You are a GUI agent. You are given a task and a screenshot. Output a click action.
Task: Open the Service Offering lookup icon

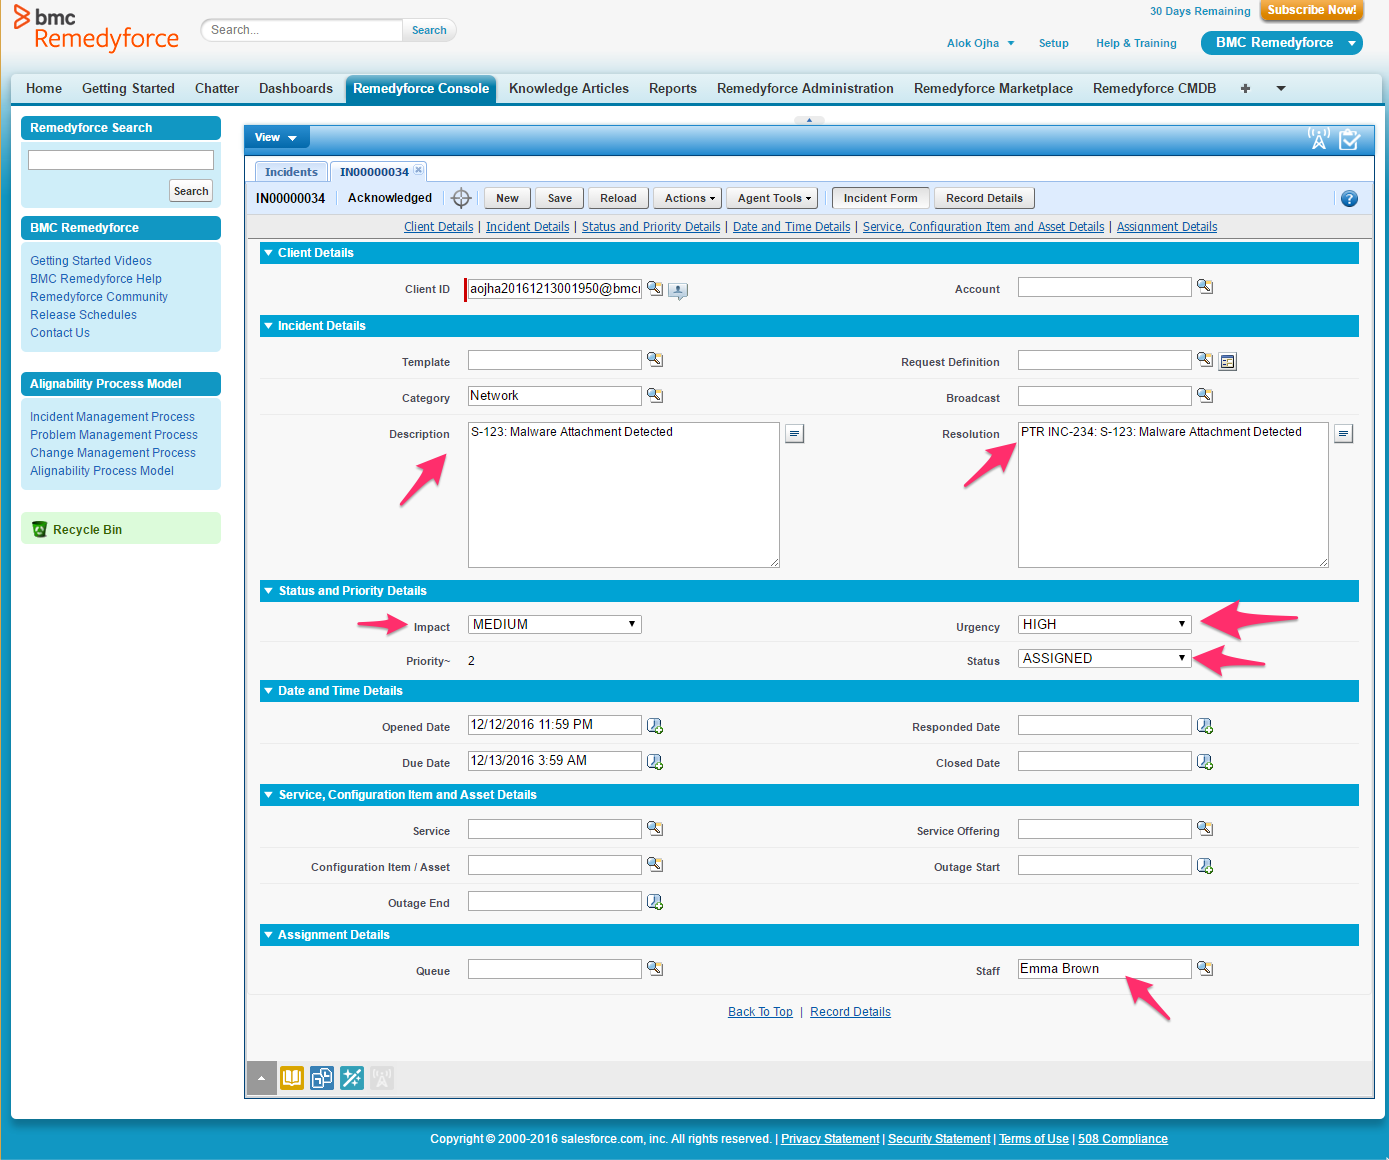[x=1205, y=829]
